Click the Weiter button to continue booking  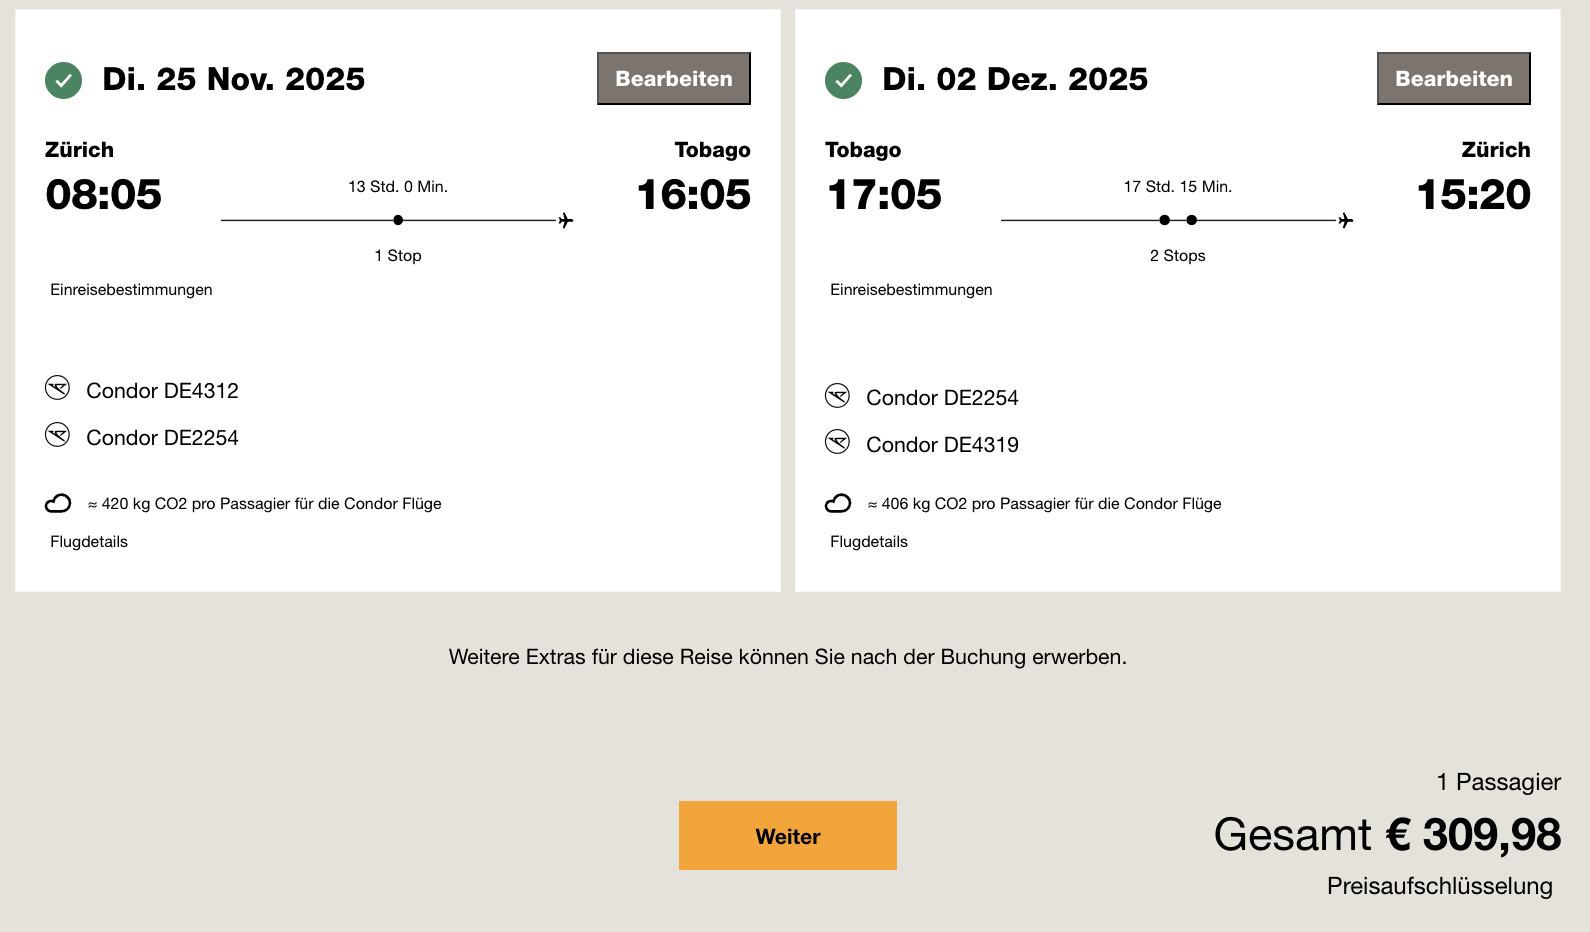[x=787, y=835]
